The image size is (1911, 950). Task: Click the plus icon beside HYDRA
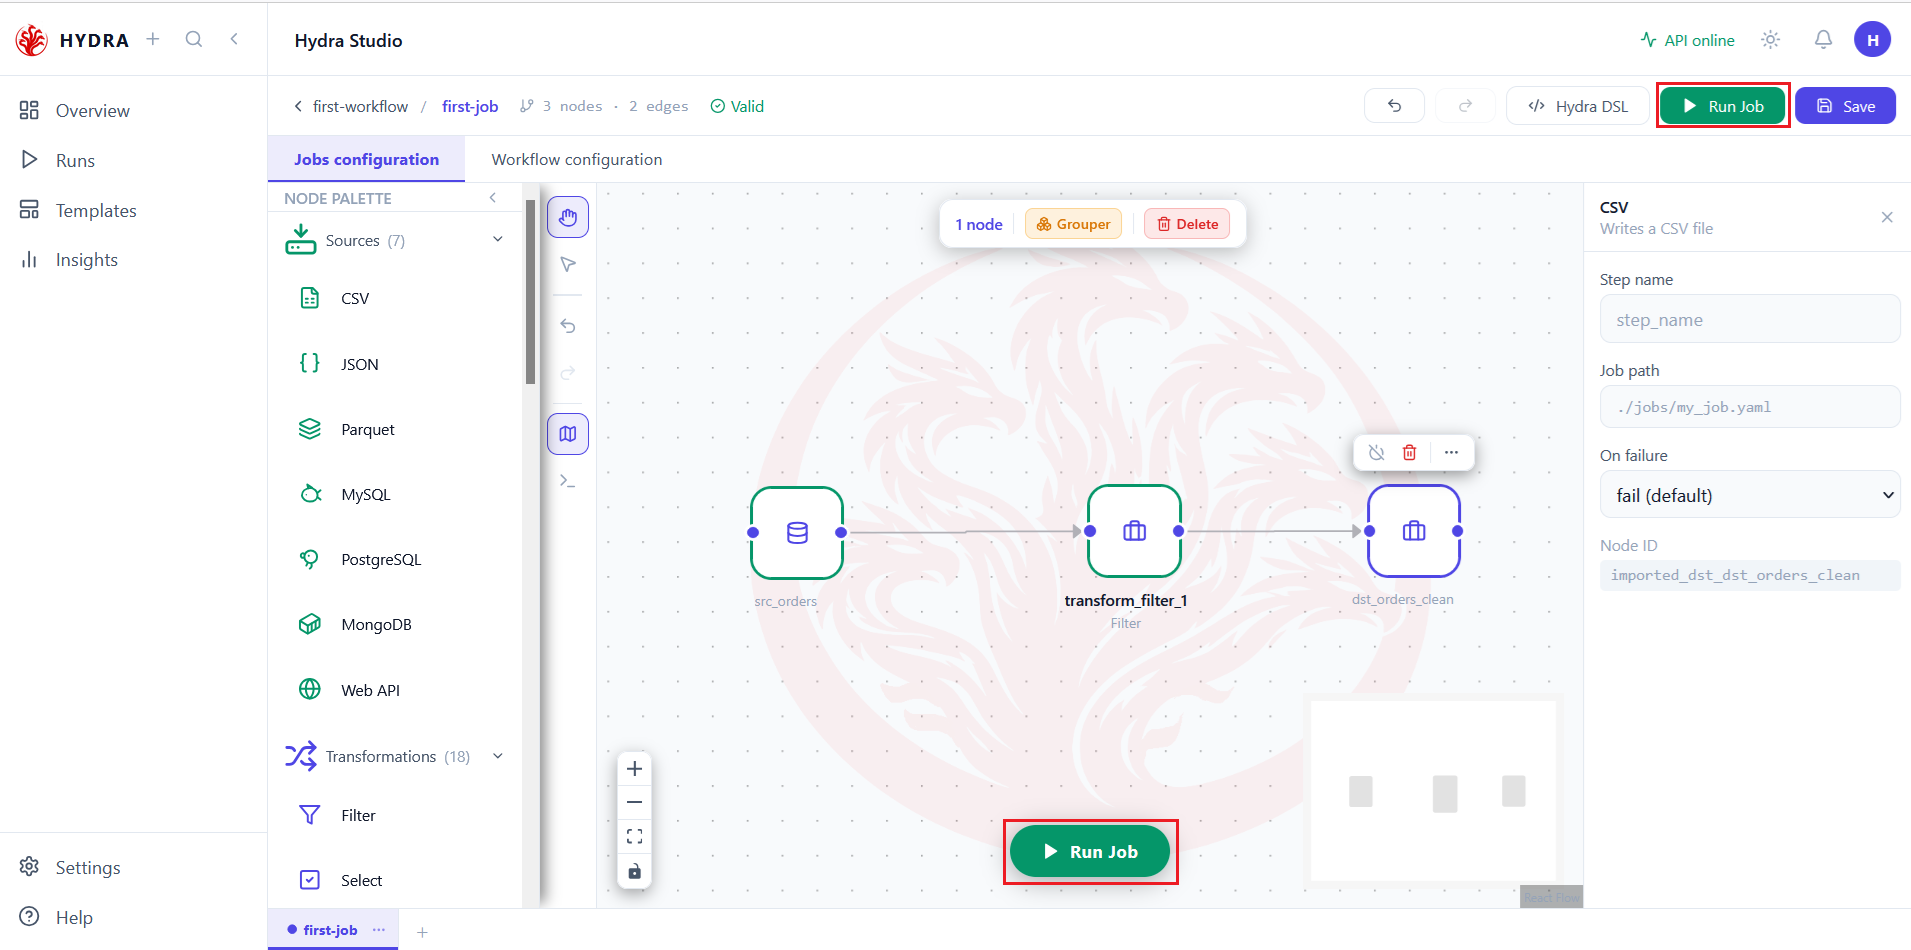pyautogui.click(x=153, y=39)
